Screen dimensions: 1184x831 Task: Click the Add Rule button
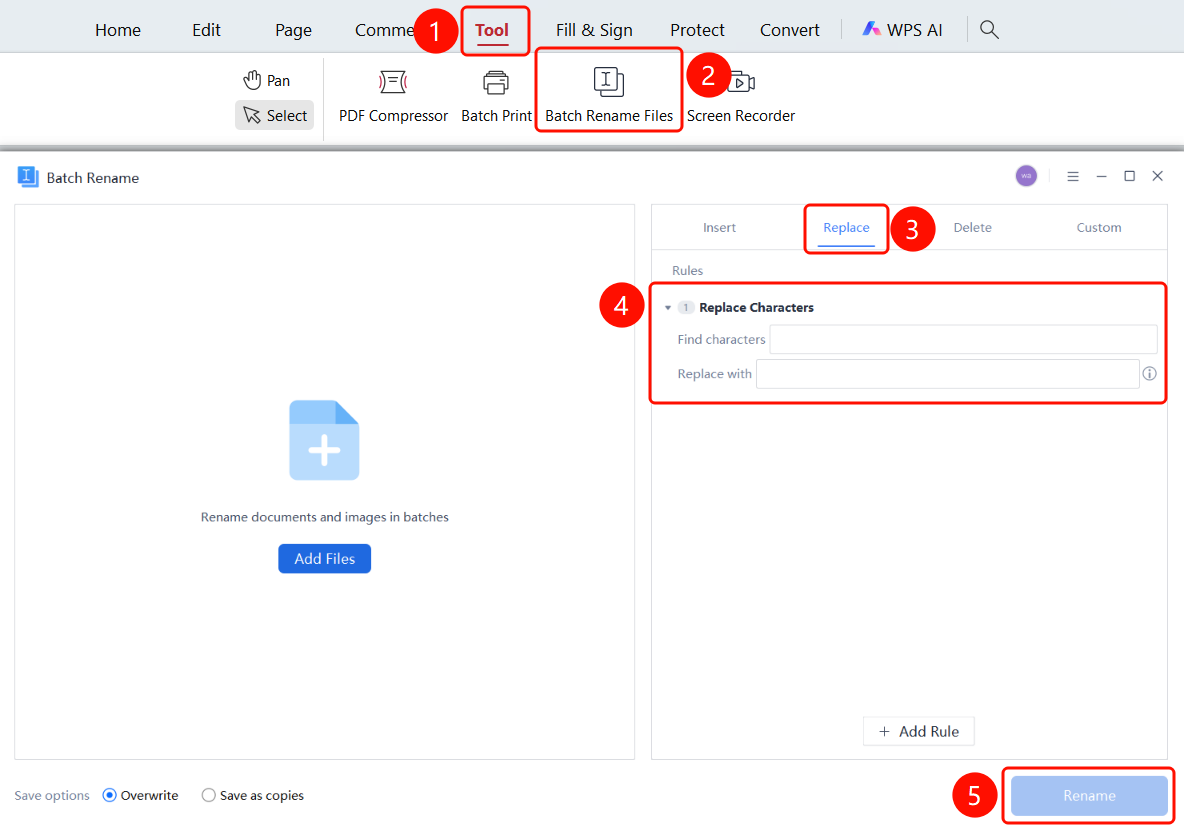coord(918,731)
